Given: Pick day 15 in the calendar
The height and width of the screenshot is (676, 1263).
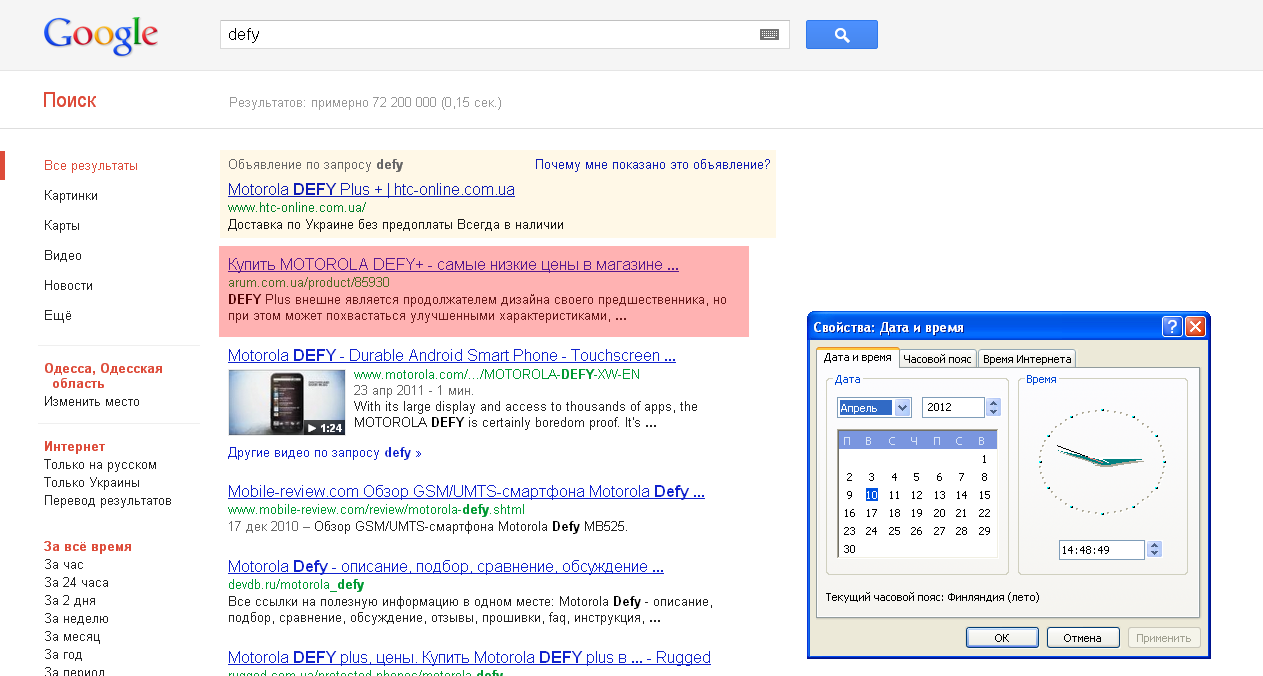Looking at the screenshot, I should [x=984, y=495].
